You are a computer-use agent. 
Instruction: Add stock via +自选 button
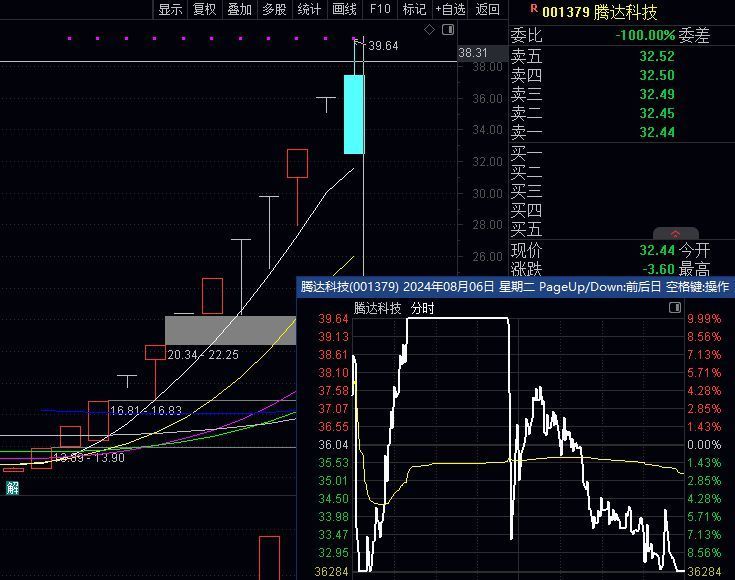pos(450,9)
